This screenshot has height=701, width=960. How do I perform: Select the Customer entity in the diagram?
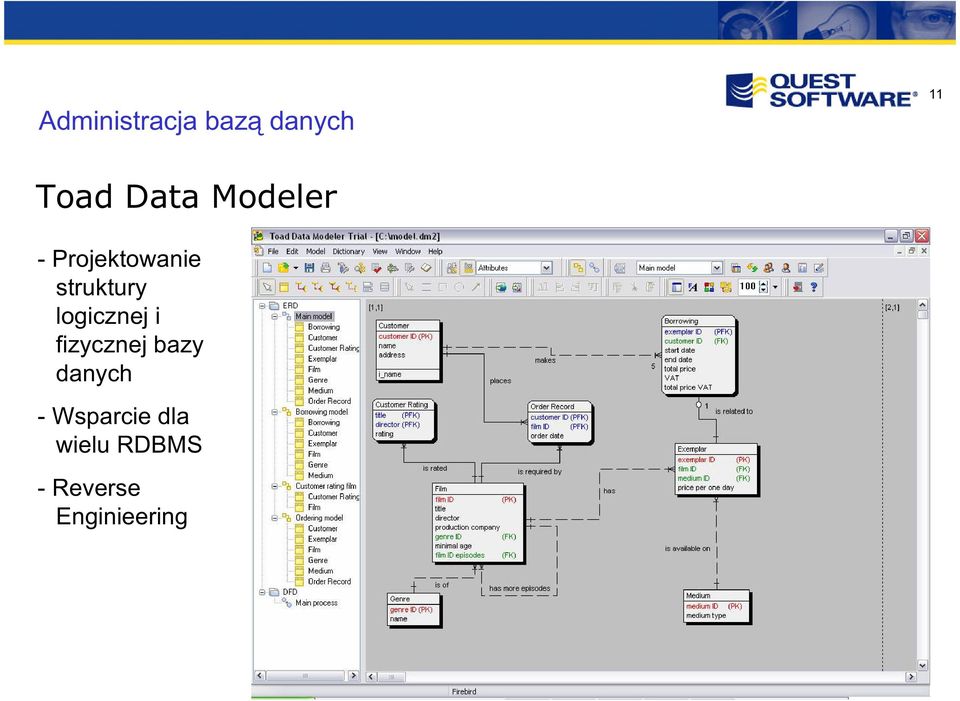click(x=408, y=351)
